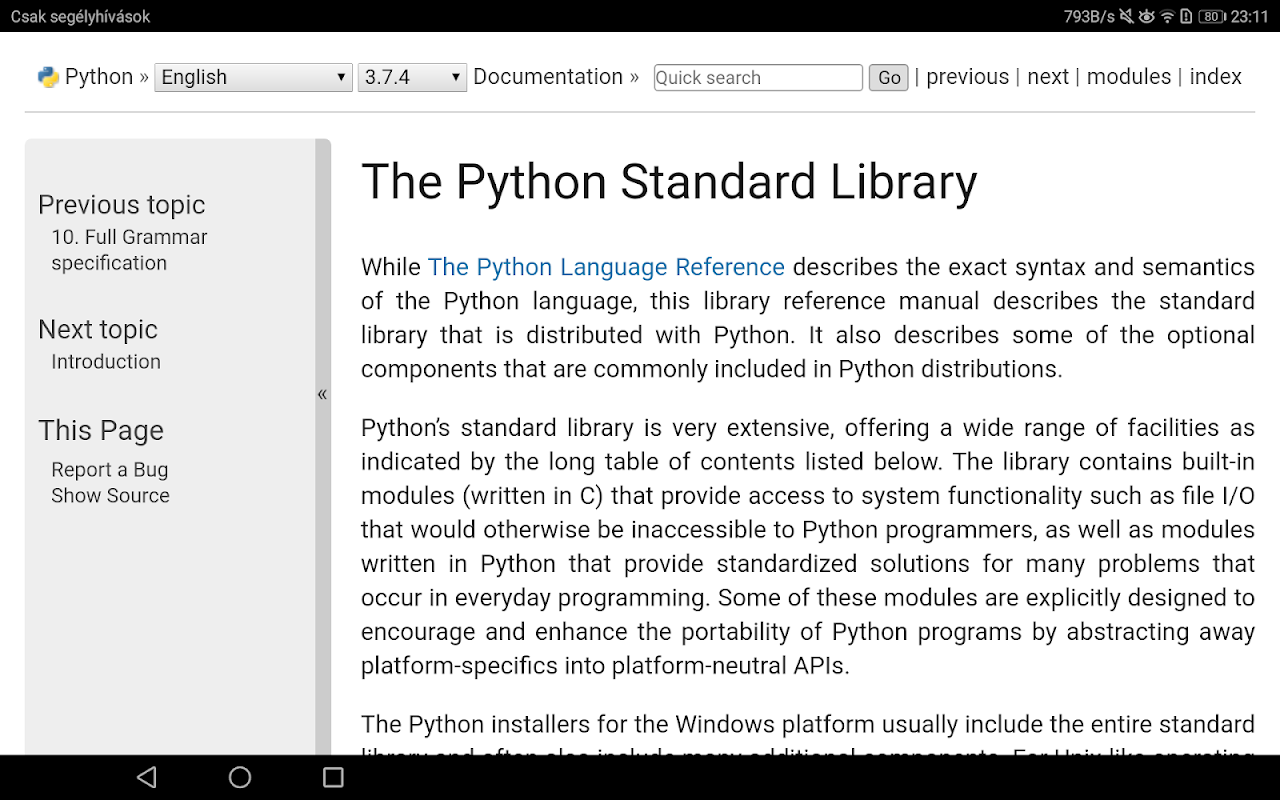Image resolution: width=1280 pixels, height=800 pixels.
Task: Open the English language dropdown
Action: click(x=253, y=77)
